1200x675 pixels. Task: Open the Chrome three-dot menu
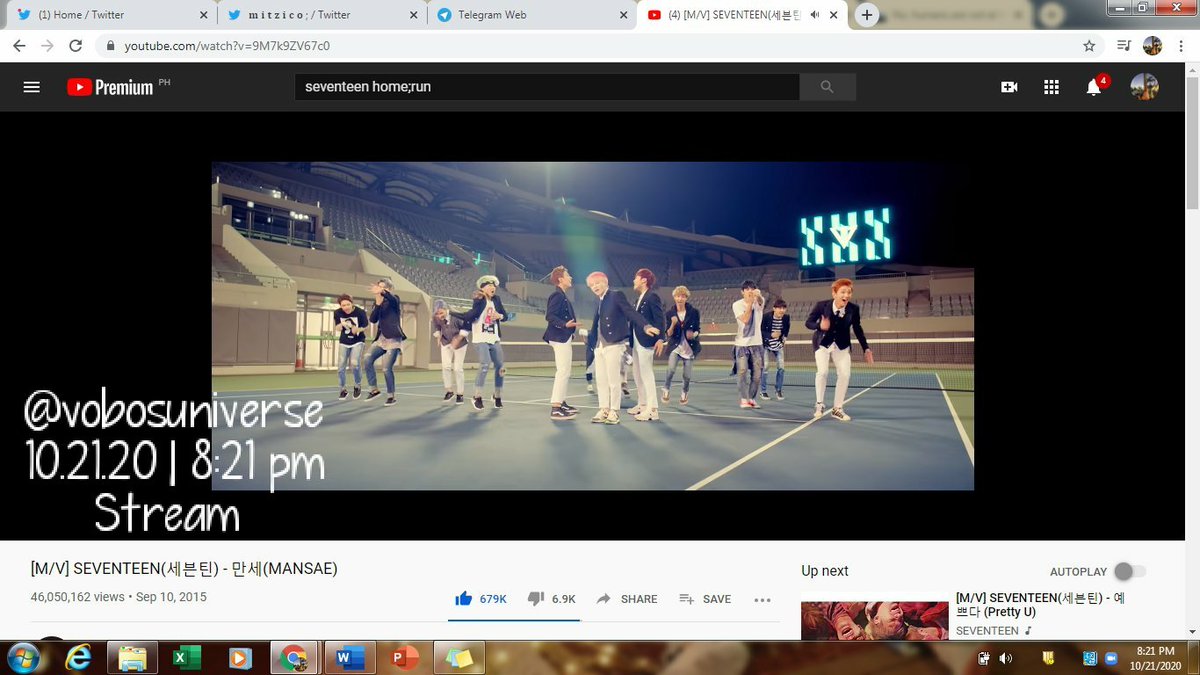pos(1183,46)
